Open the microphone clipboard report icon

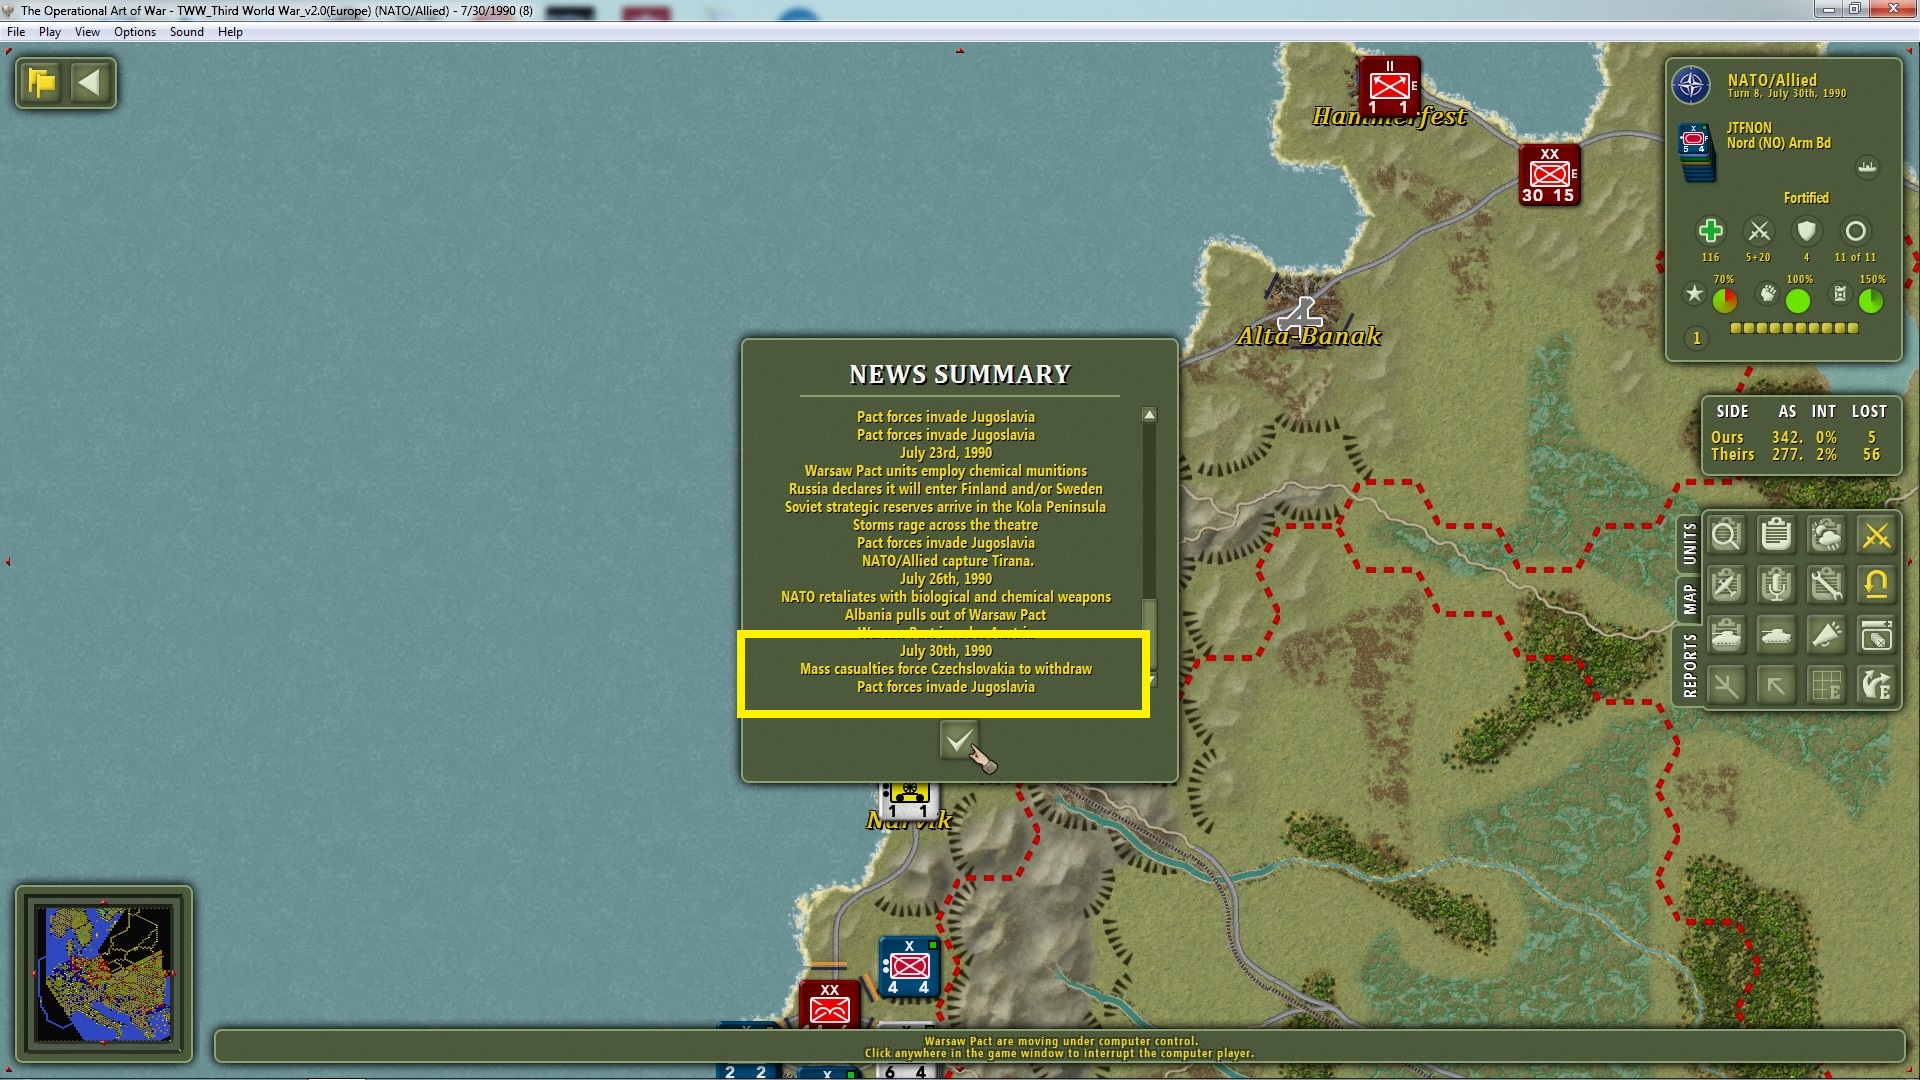point(1776,585)
